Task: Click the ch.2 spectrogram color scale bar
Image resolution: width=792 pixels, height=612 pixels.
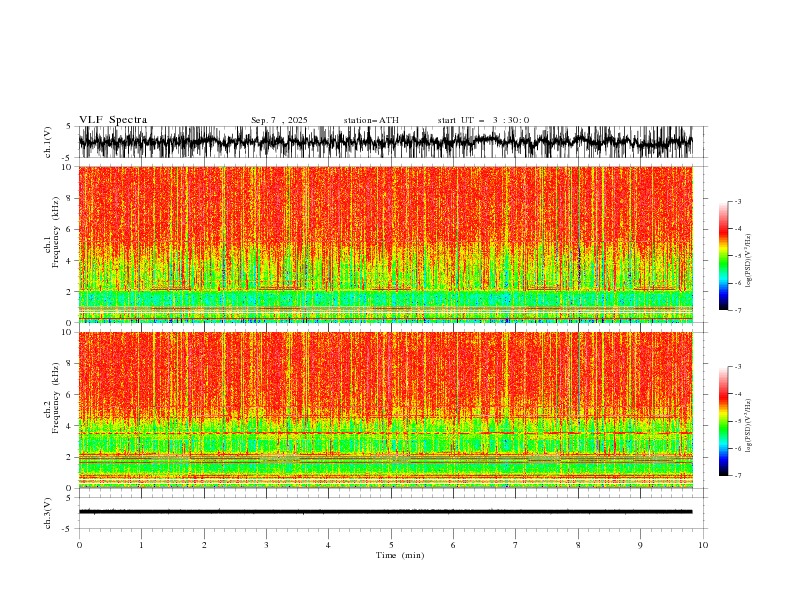Action: coord(723,421)
